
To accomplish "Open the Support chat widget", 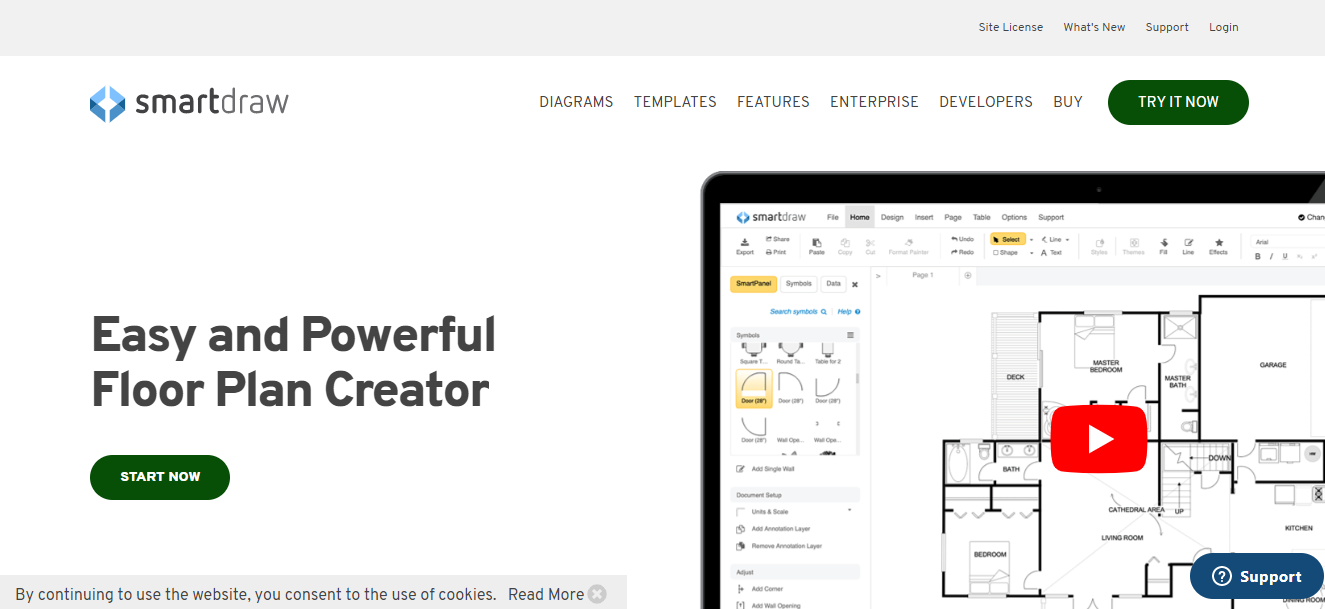I will pyautogui.click(x=1256, y=576).
